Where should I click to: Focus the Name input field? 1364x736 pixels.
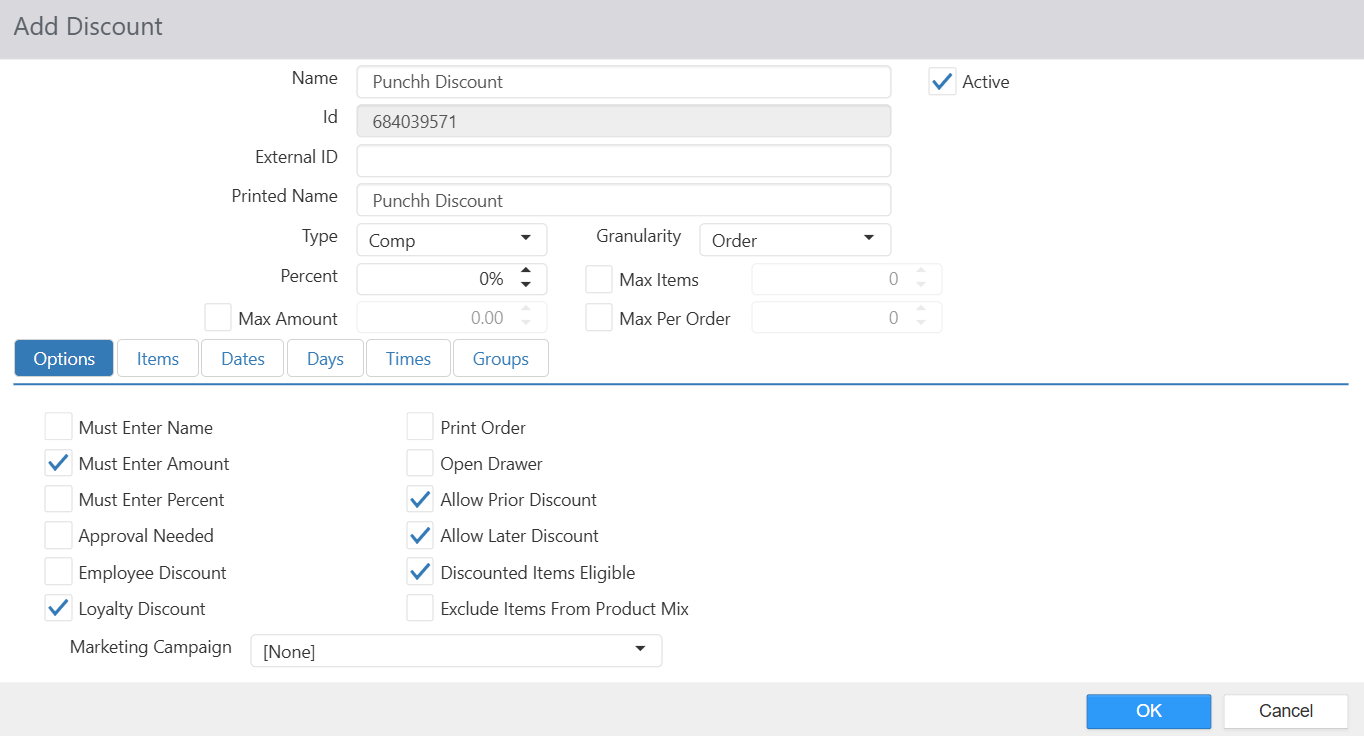click(624, 82)
